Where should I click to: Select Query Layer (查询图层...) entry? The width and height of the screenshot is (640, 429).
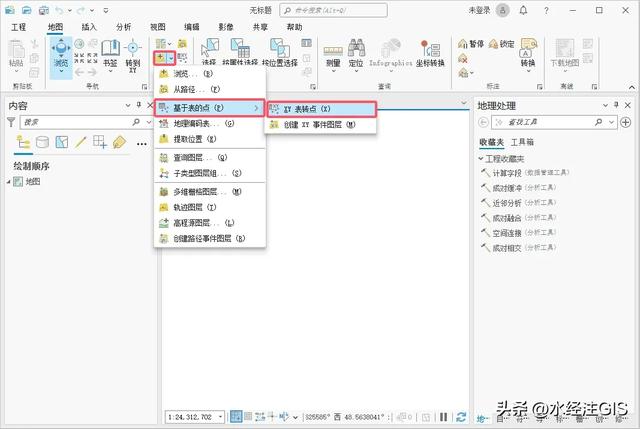[210, 158]
